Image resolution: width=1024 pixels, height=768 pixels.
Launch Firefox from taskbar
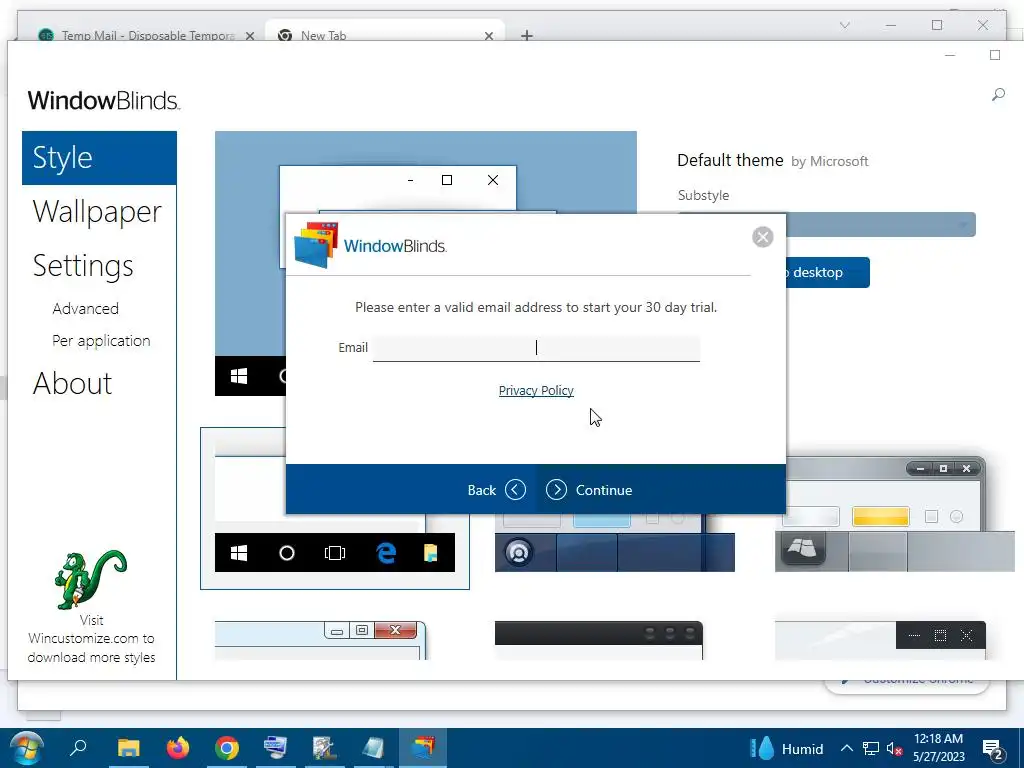tap(178, 748)
